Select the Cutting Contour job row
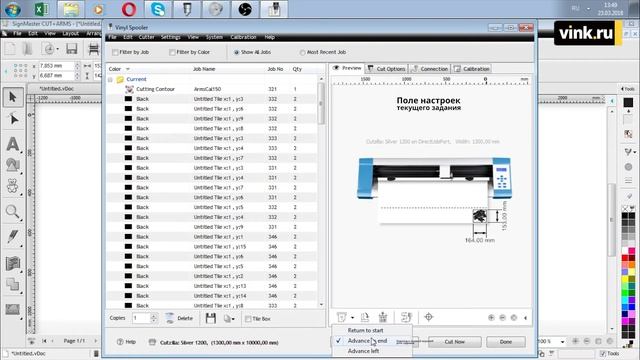Viewport: 640px width, 360px height. (x=212, y=89)
